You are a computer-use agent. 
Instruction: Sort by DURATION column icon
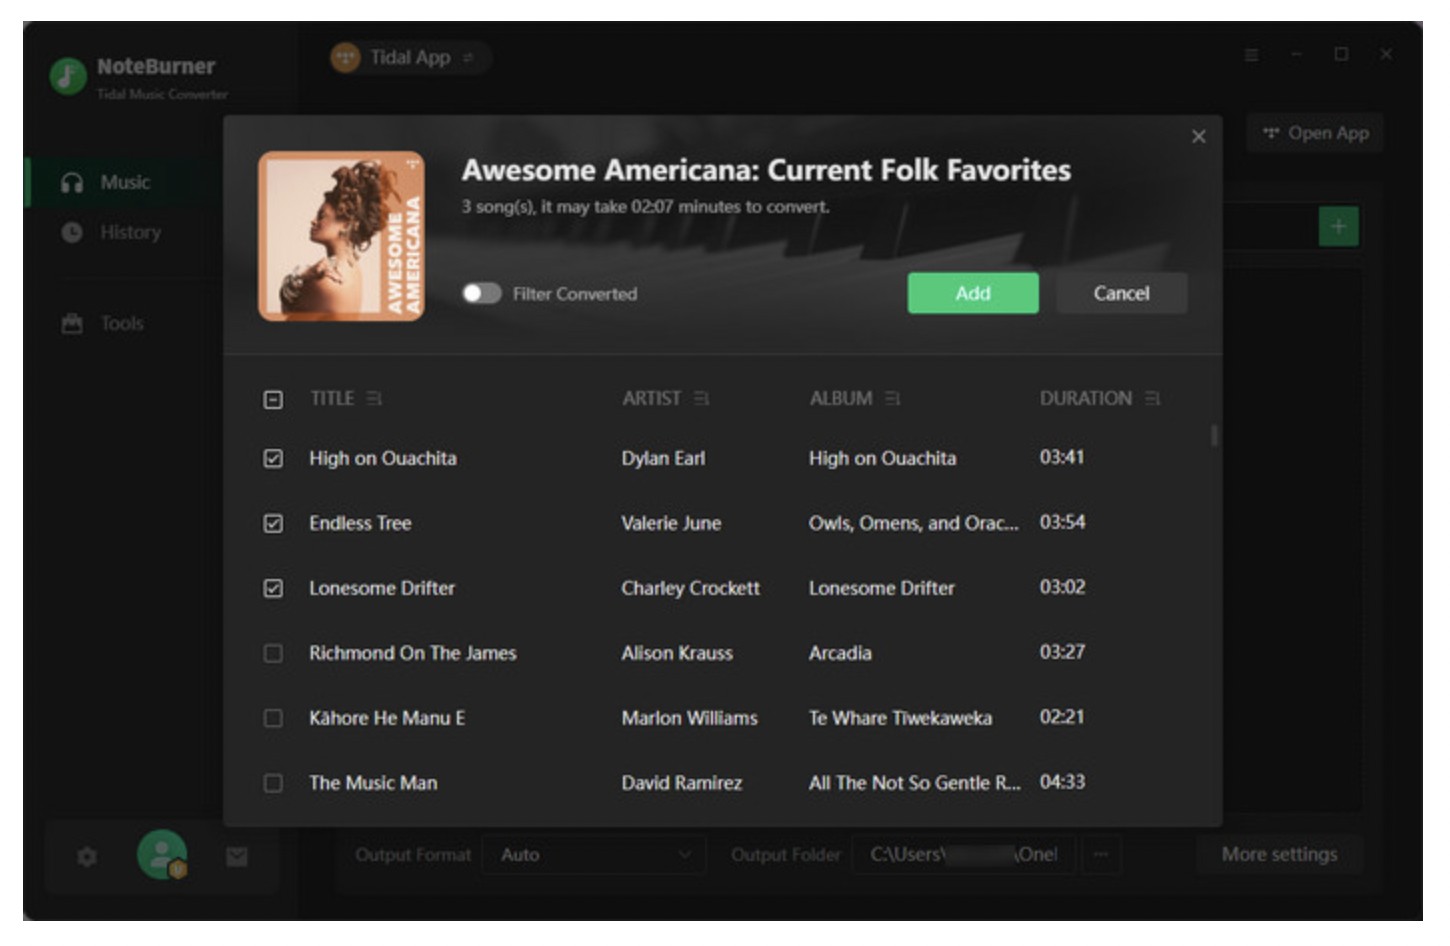(x=1152, y=398)
